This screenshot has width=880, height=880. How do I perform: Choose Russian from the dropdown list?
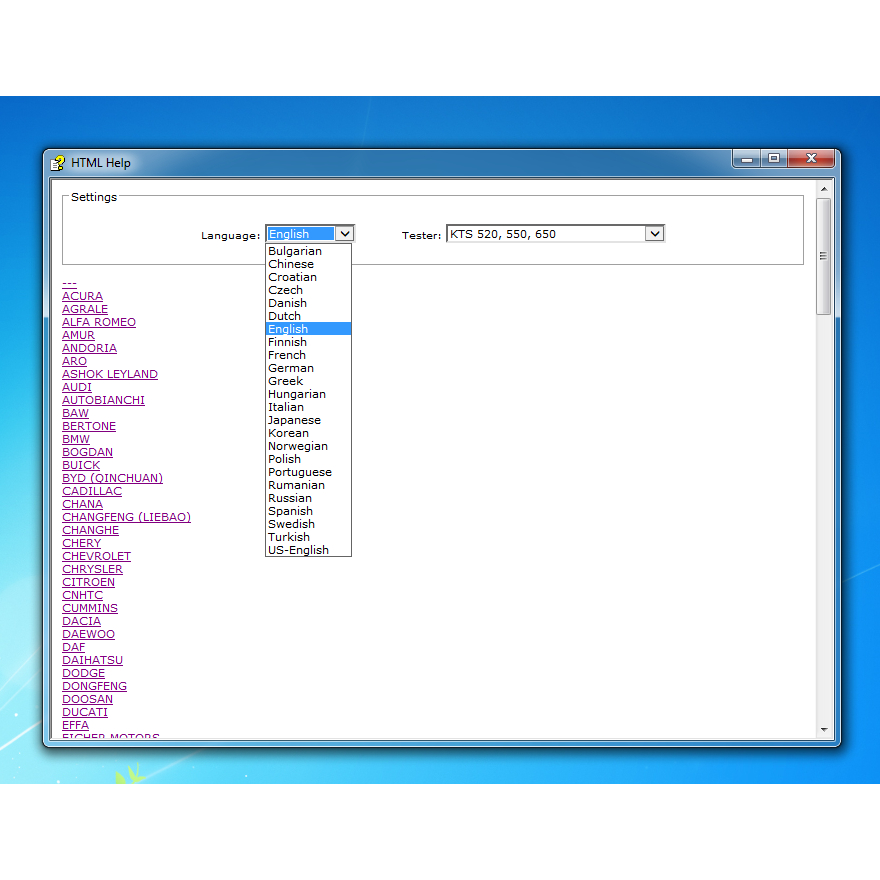[308, 498]
